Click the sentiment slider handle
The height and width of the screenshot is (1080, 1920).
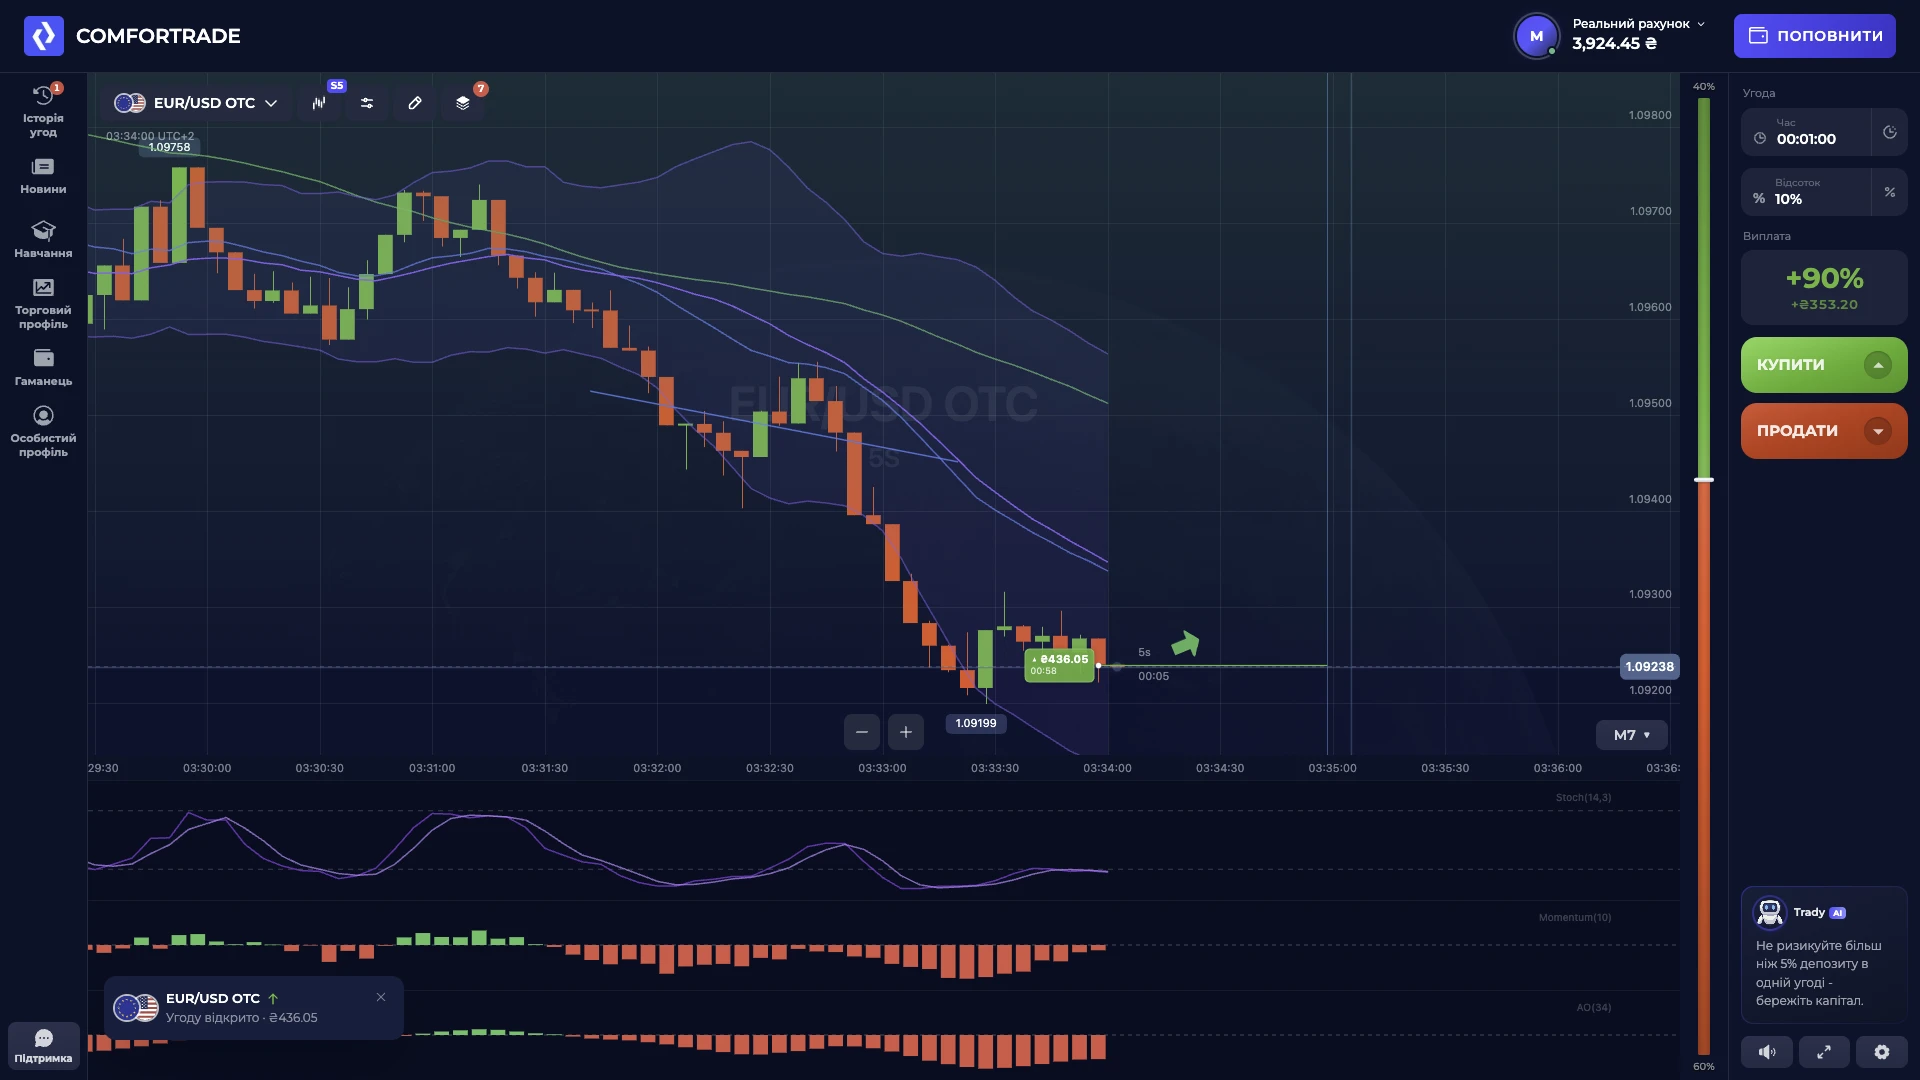(x=1704, y=480)
